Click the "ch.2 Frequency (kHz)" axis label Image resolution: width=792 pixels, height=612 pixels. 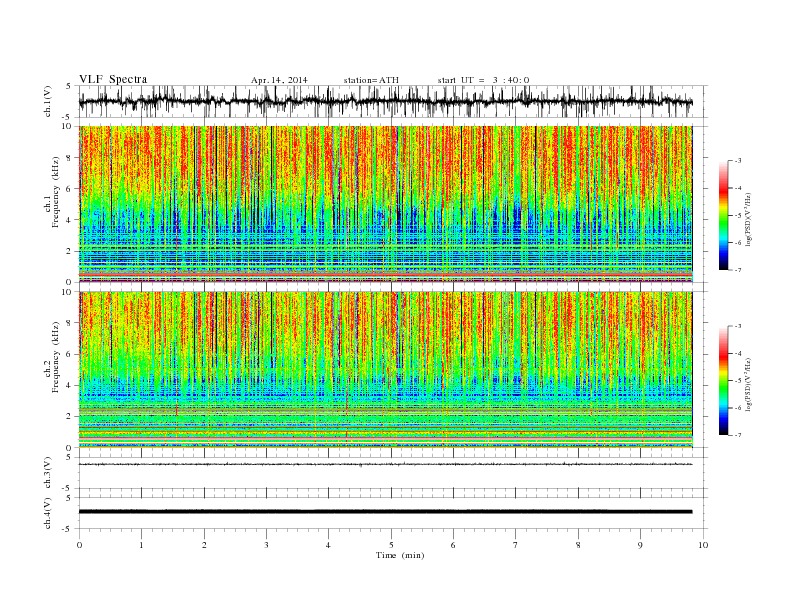[52, 356]
